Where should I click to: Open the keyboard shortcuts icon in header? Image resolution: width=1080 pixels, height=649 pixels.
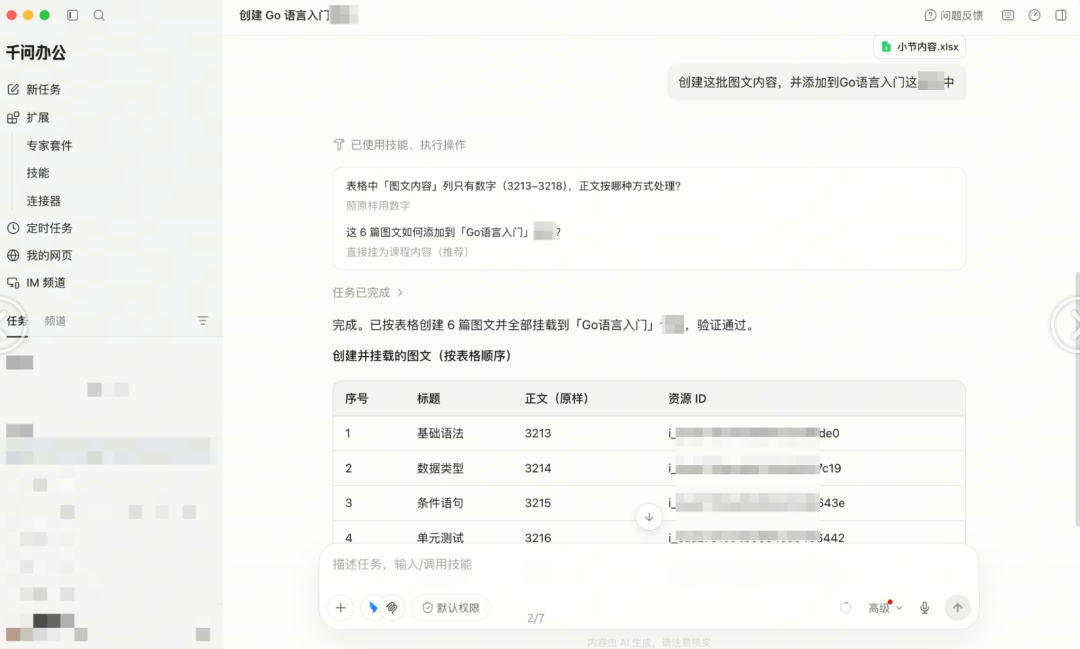click(x=1008, y=15)
